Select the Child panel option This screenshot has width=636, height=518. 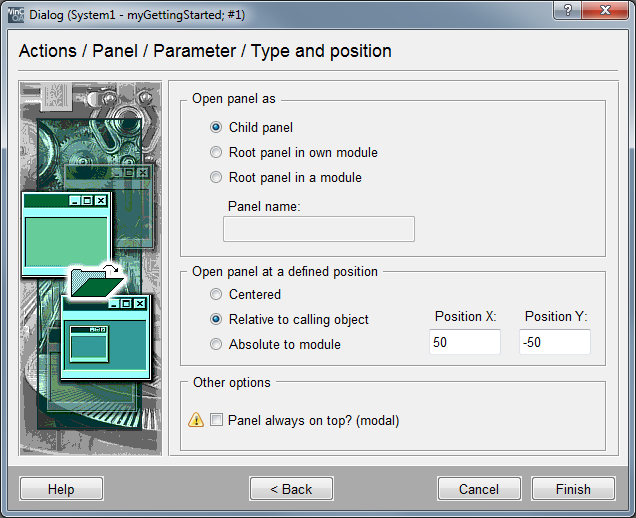click(216, 128)
